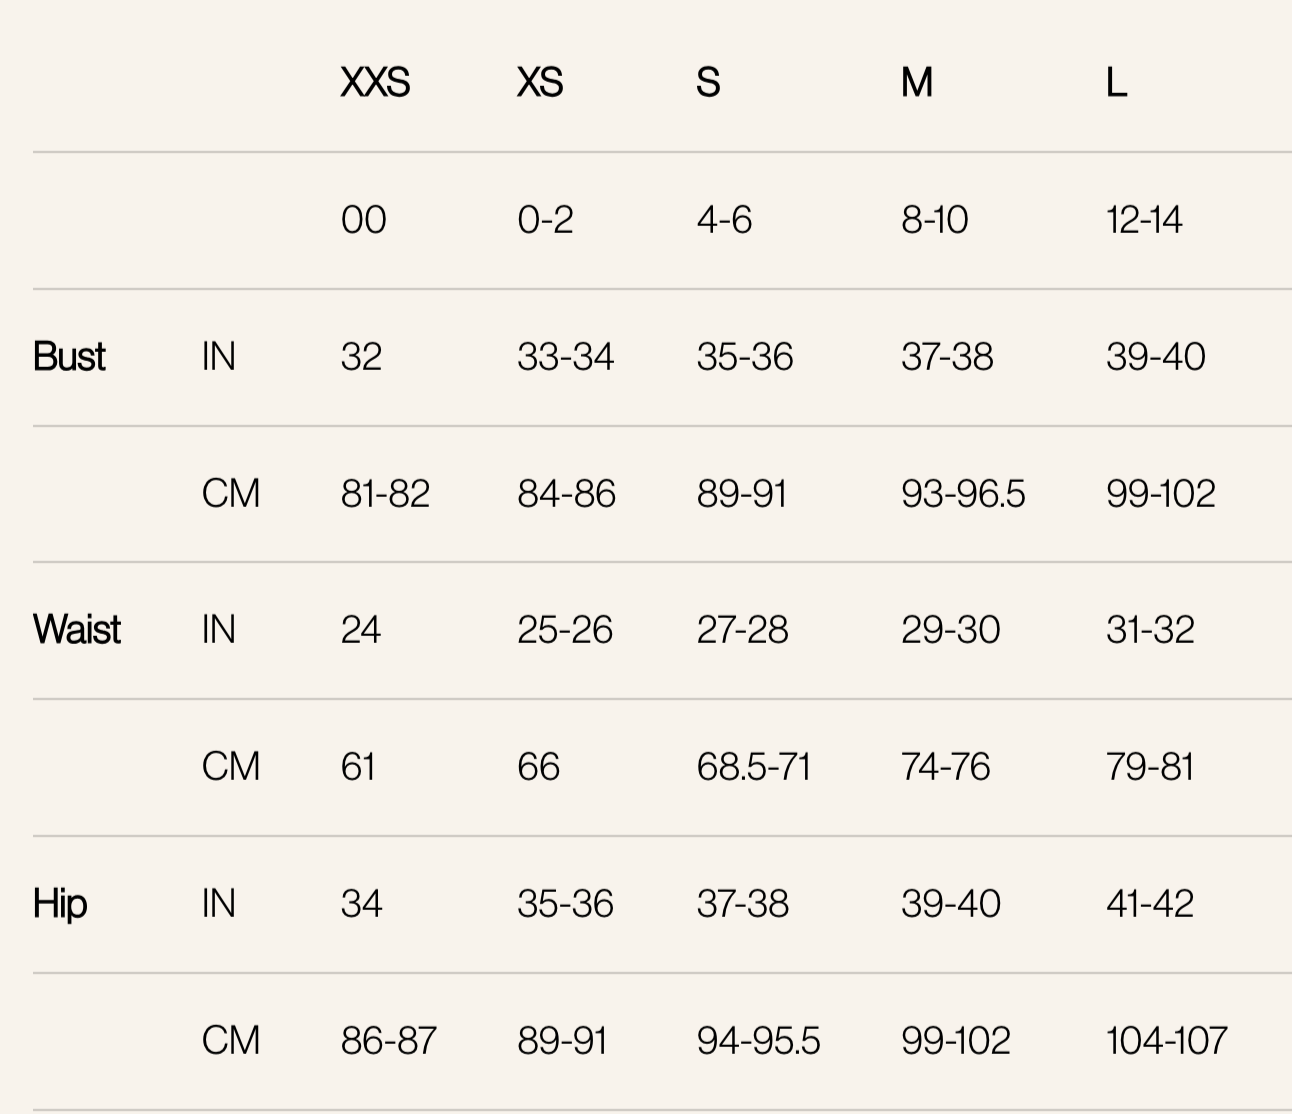Click numeric size 00 cell
1292x1114 pixels.
tap(363, 220)
